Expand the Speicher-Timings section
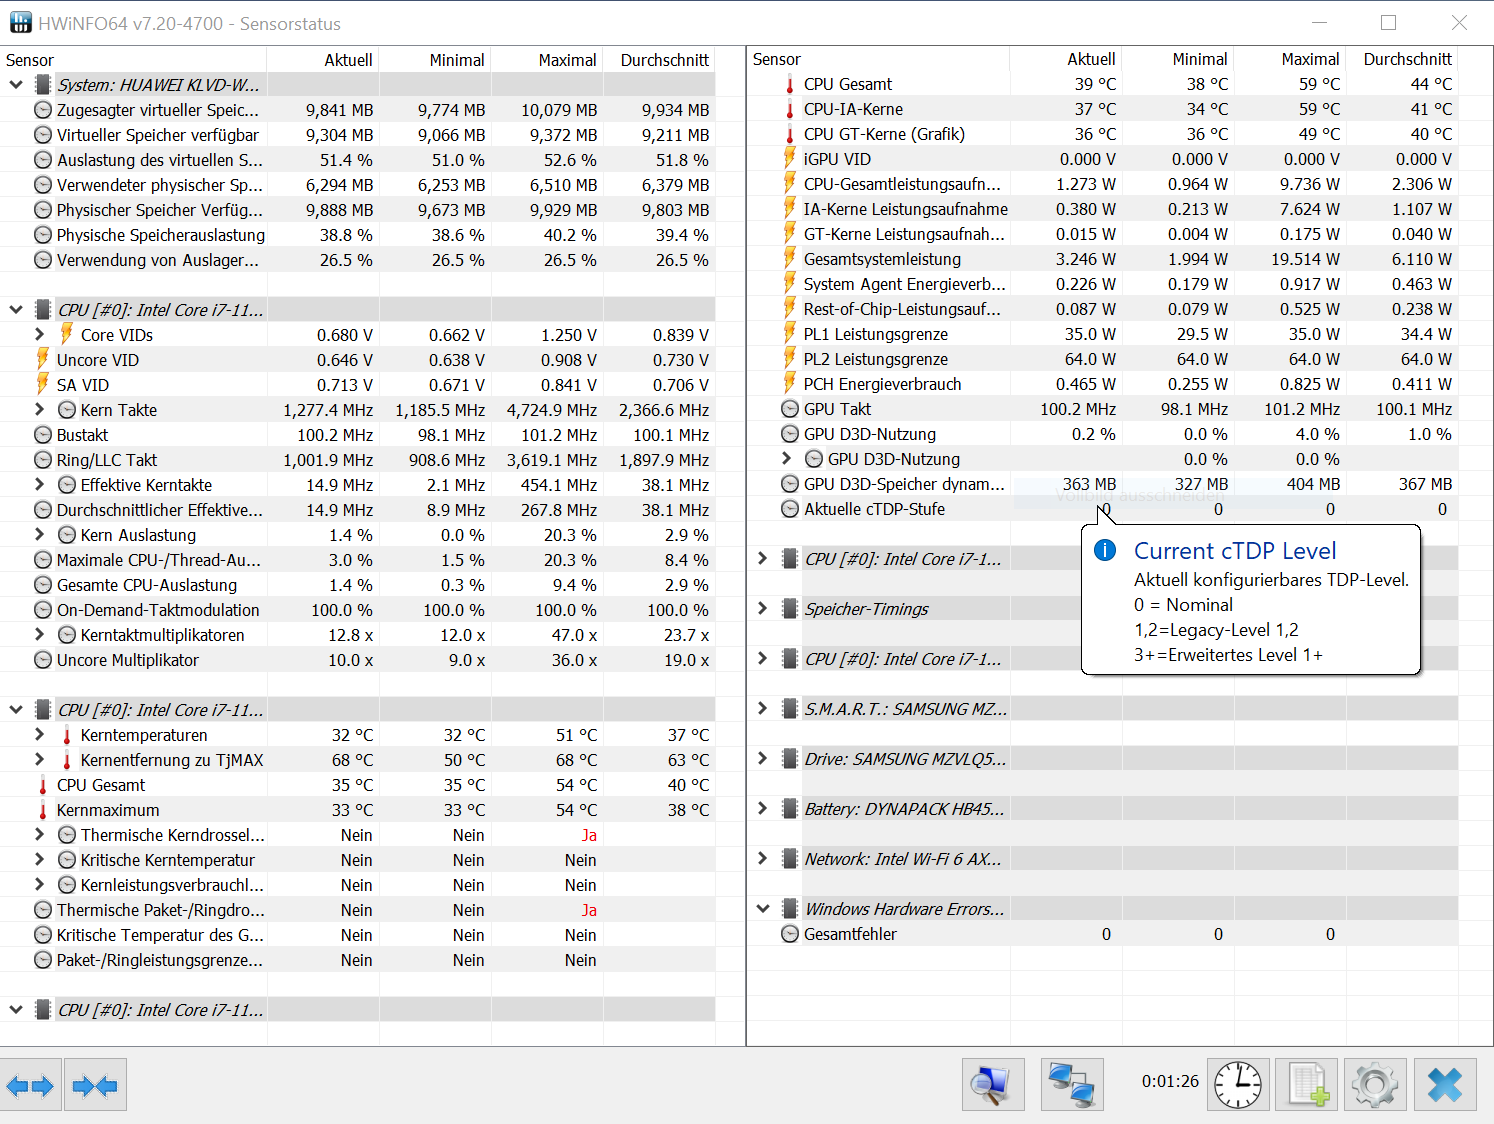The image size is (1494, 1124). point(763,608)
